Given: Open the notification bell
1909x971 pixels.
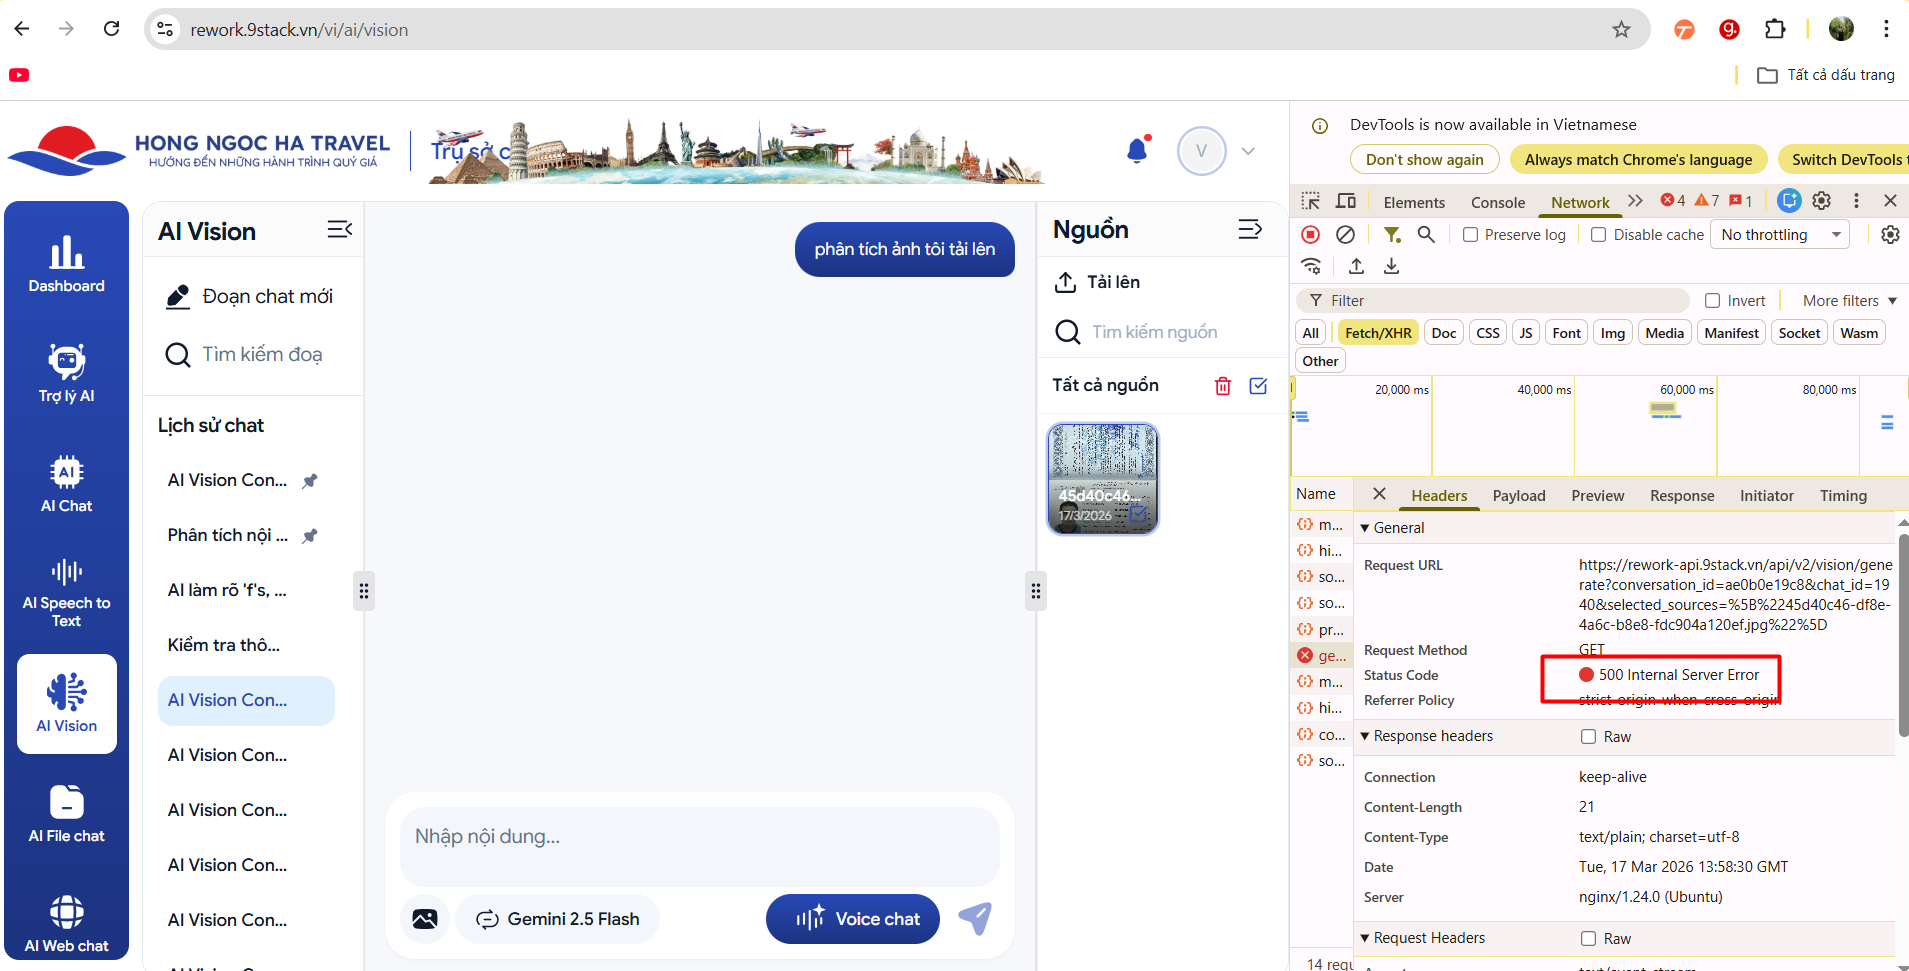Looking at the screenshot, I should tap(1137, 151).
